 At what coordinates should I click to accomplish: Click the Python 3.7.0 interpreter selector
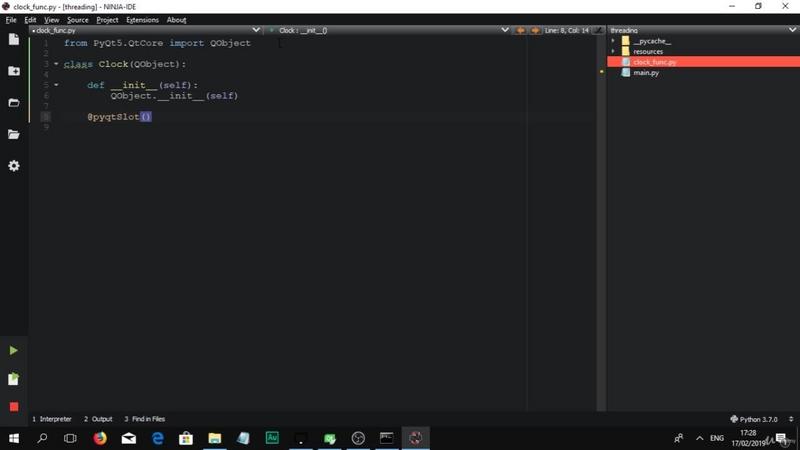754,419
